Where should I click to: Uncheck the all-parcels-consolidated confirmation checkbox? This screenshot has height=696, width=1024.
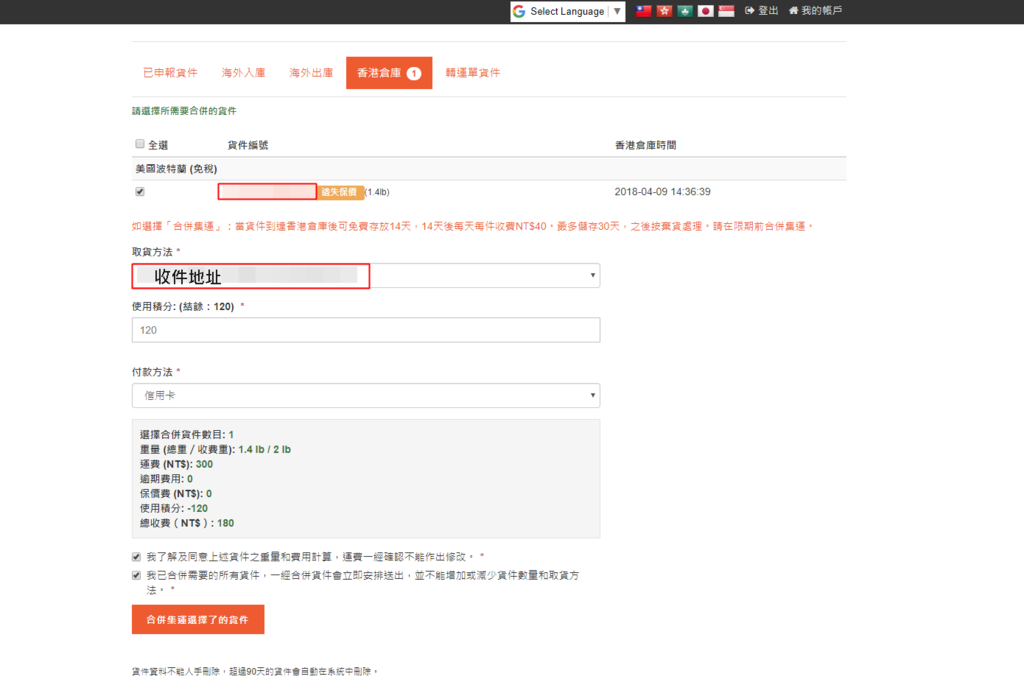[x=137, y=575]
